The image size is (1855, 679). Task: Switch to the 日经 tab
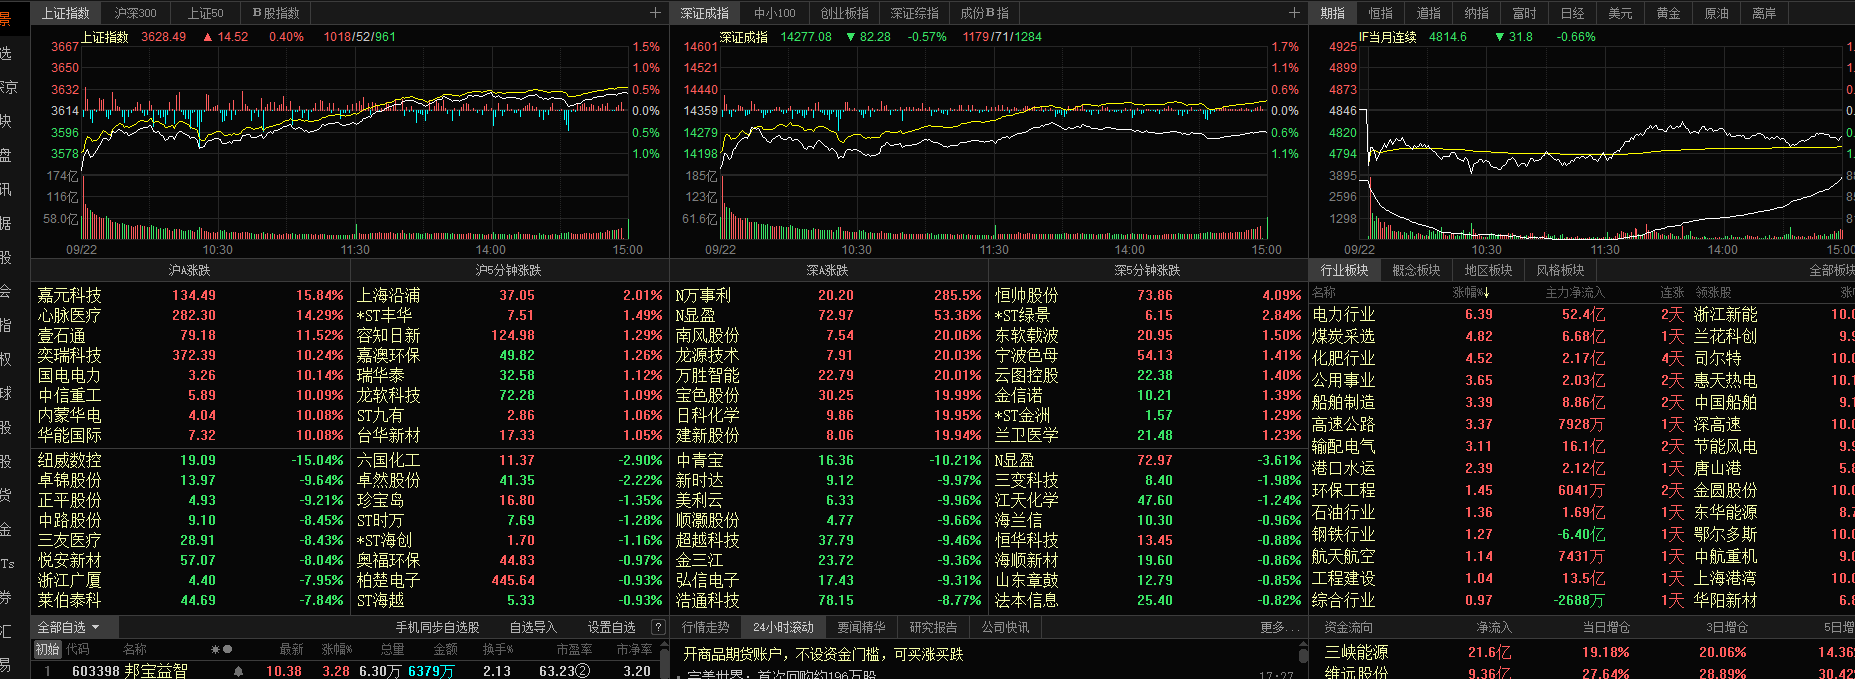tap(1572, 13)
